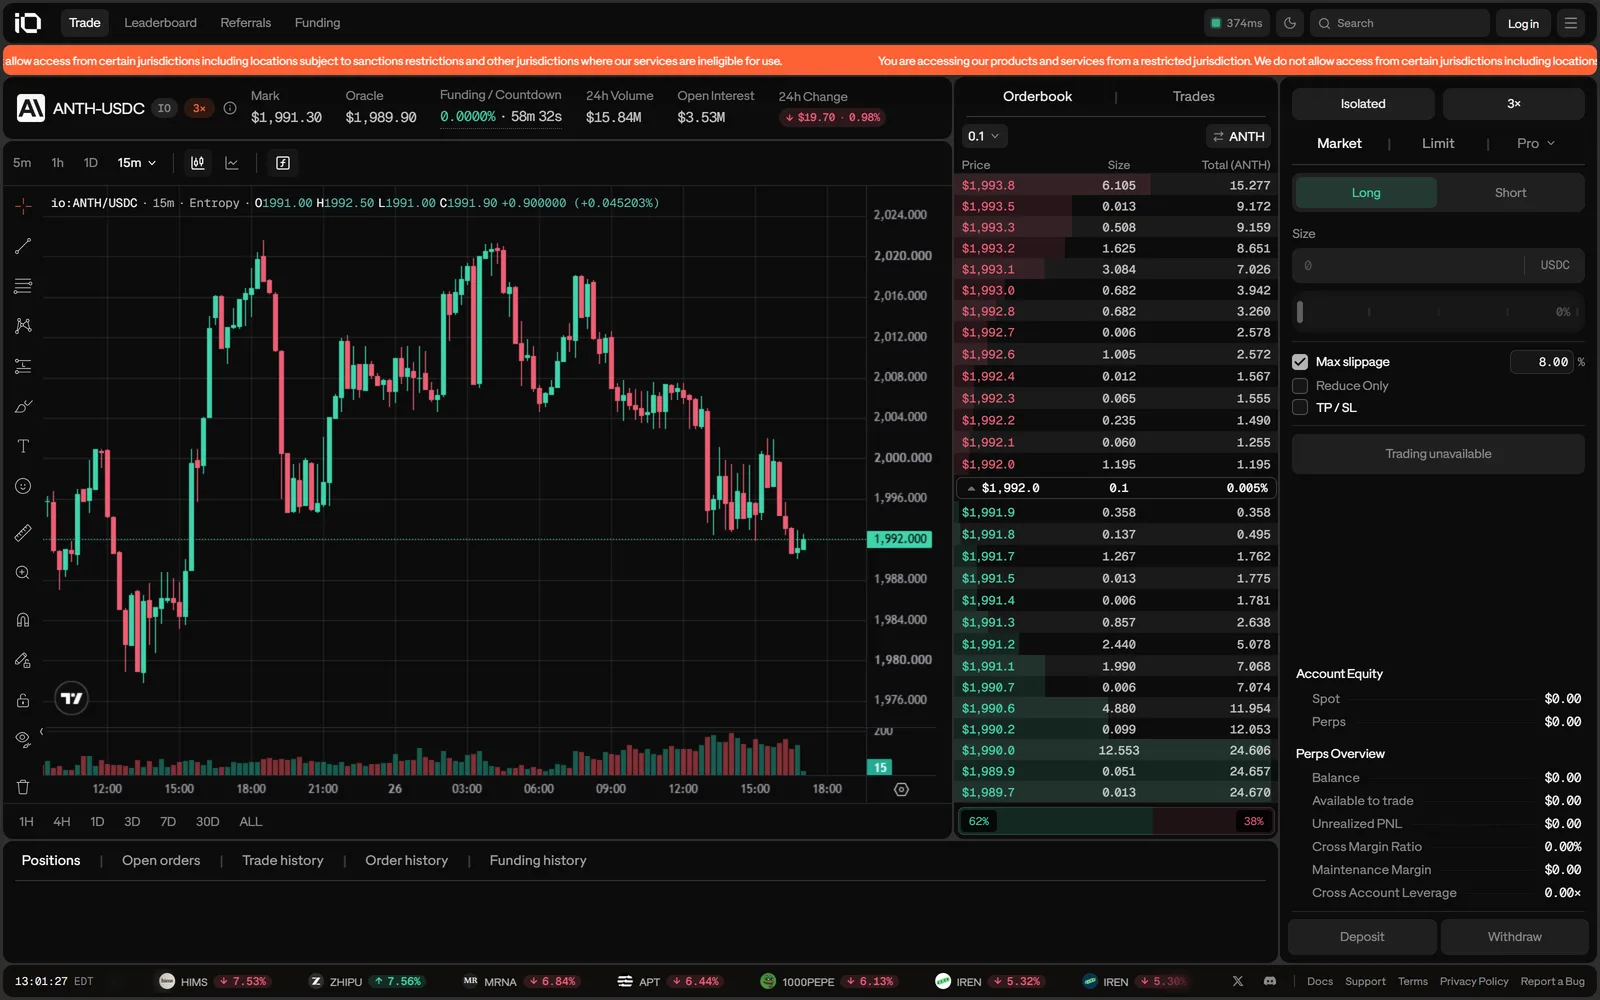Enable the Reduce Only checkbox
This screenshot has height=1000, width=1600.
pyautogui.click(x=1300, y=386)
